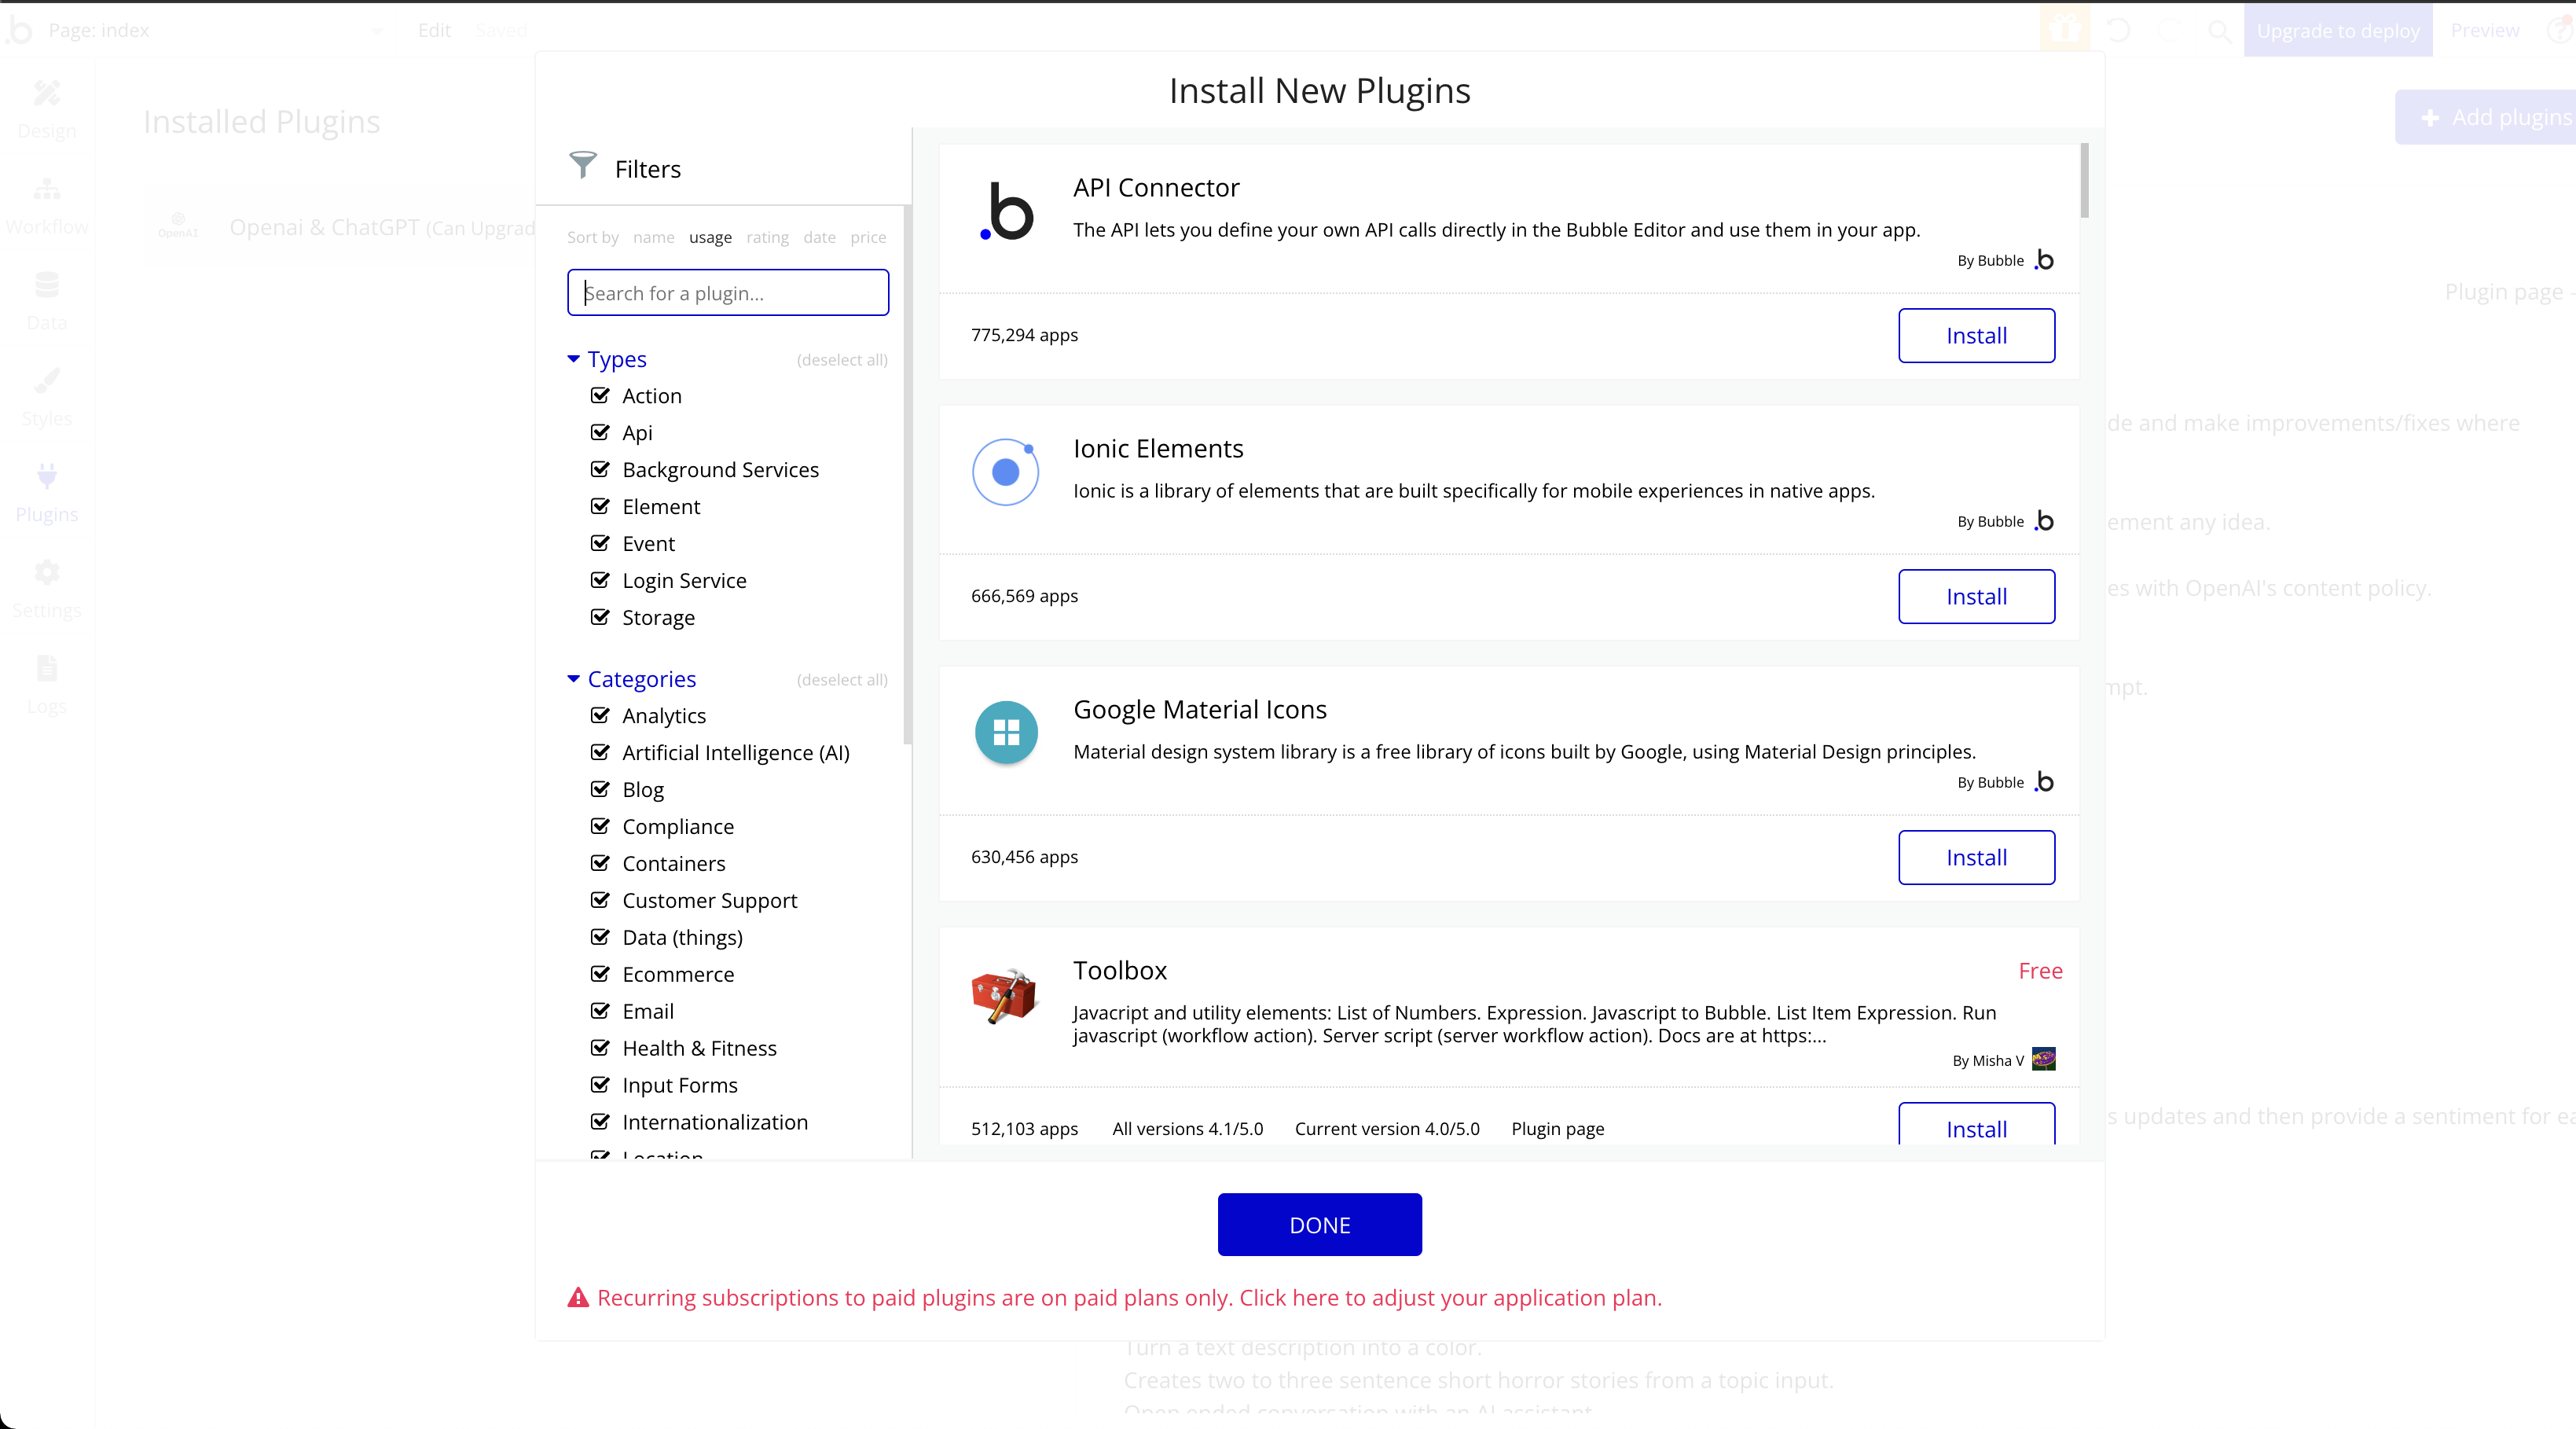Click the Toolbox plugin icon
This screenshot has width=2576, height=1429.
click(1004, 995)
